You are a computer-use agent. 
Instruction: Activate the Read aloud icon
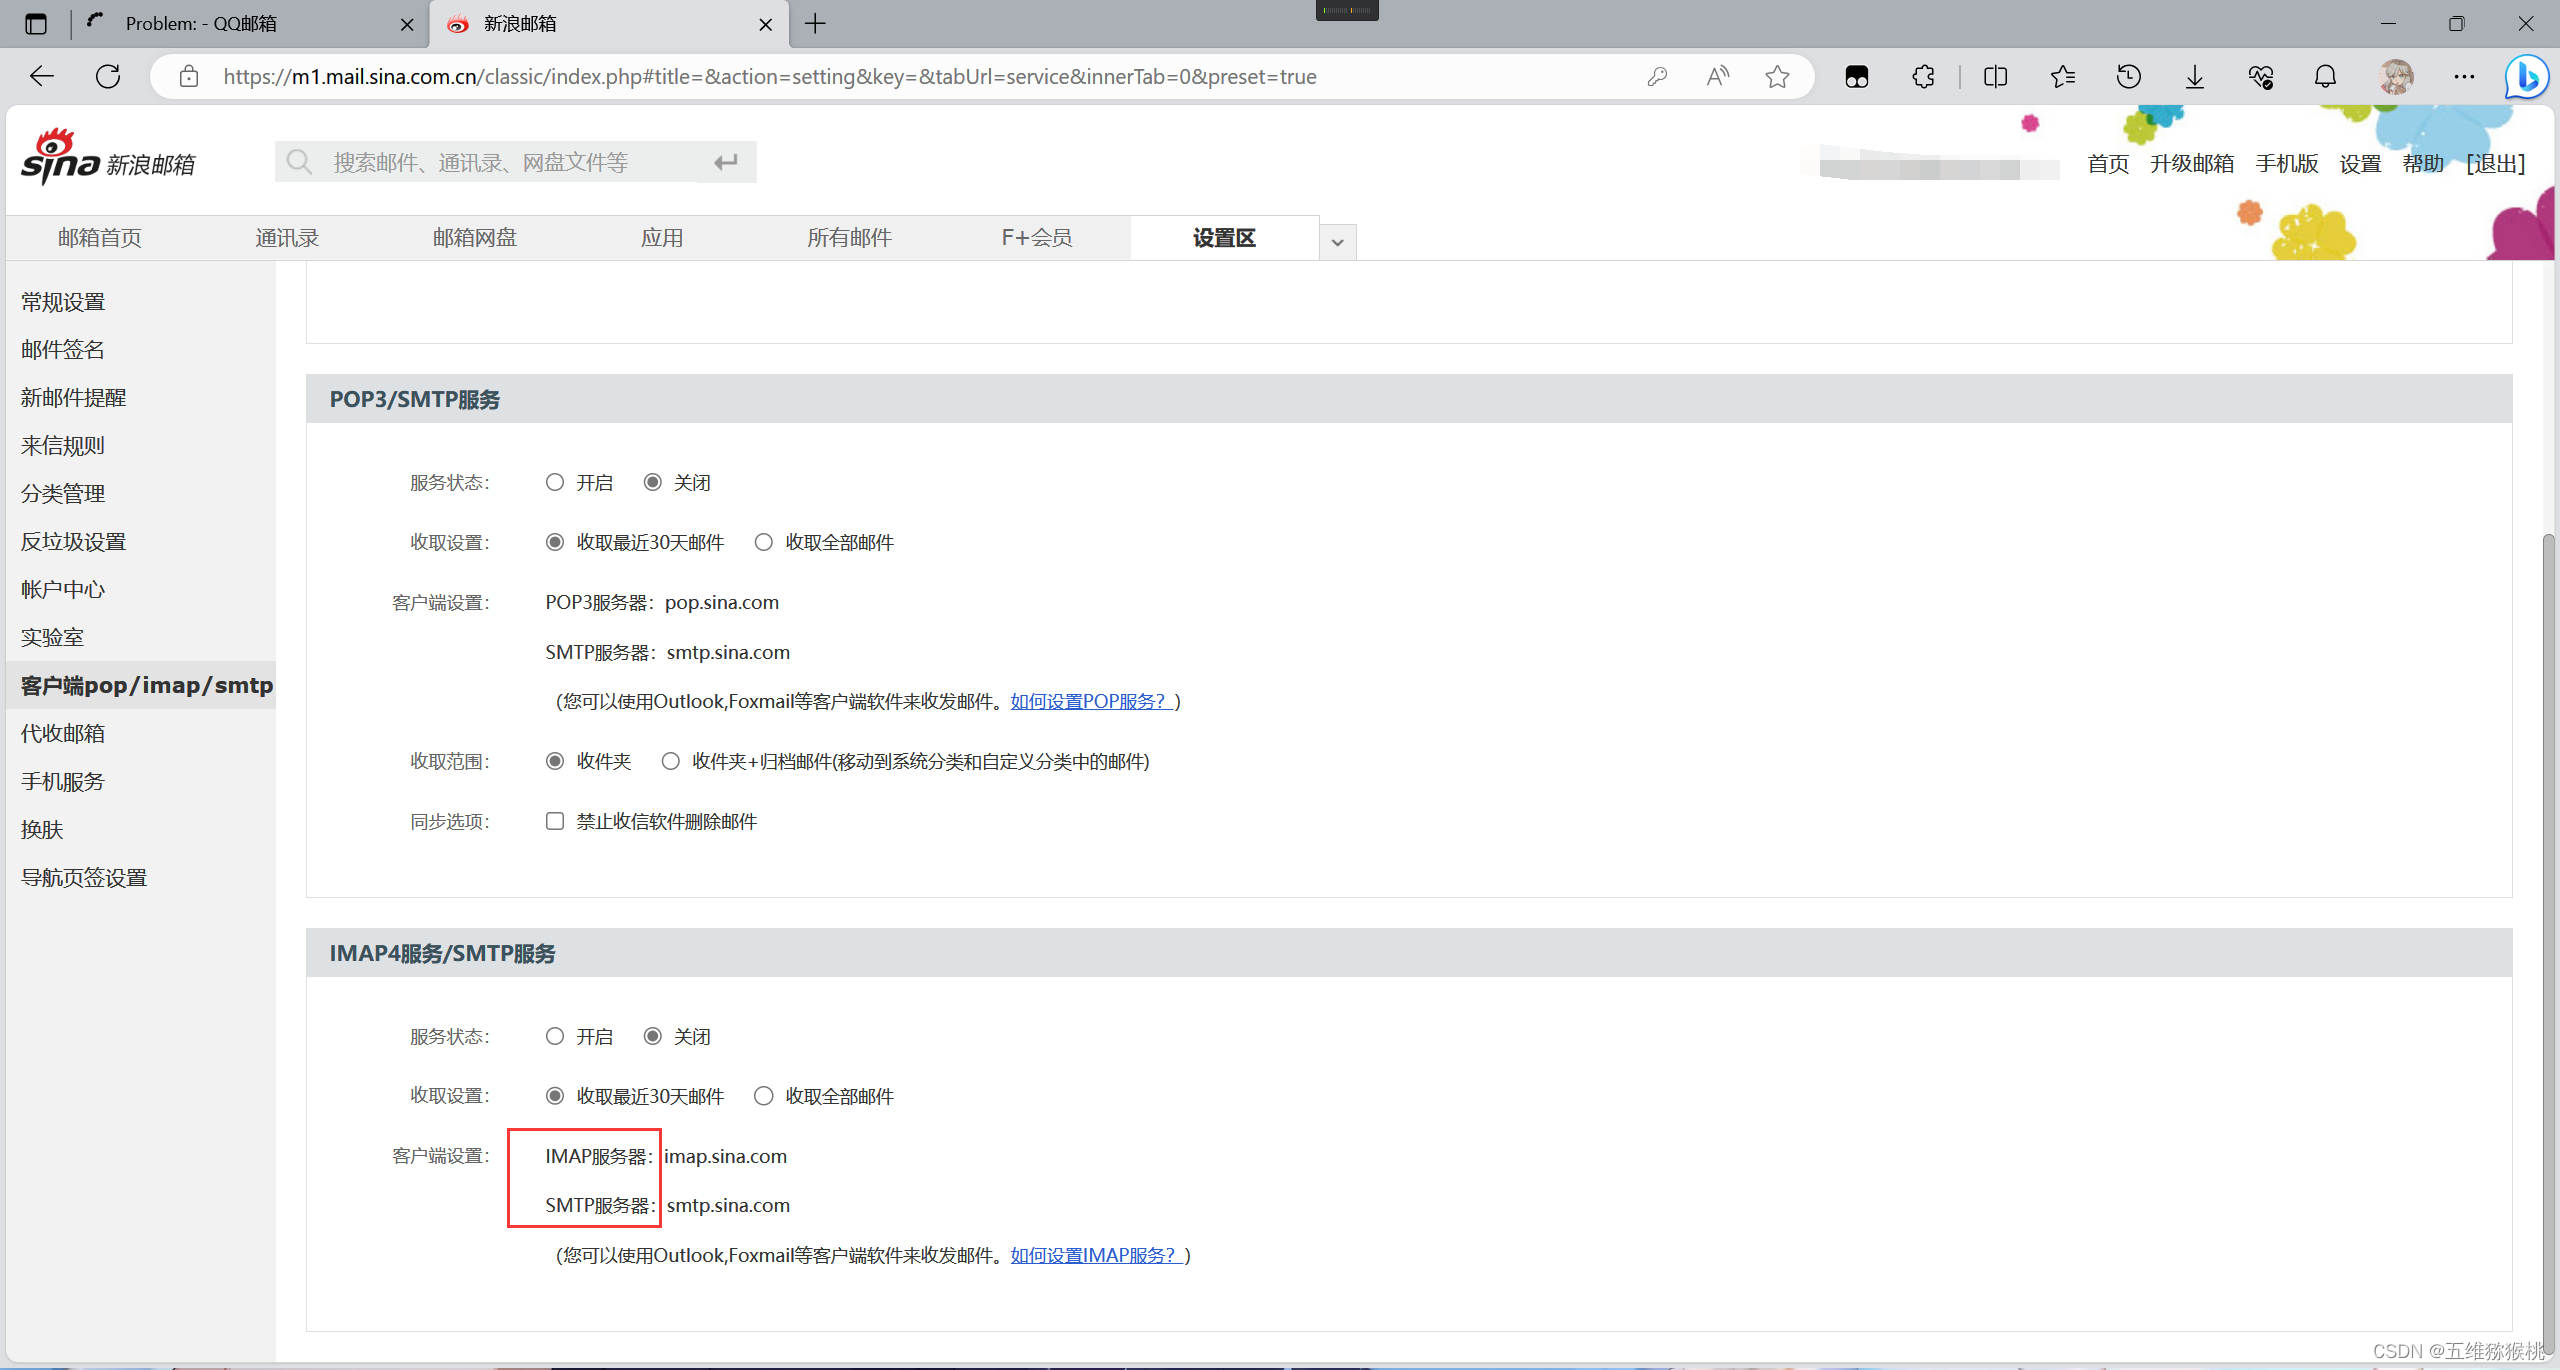pyautogui.click(x=1717, y=77)
